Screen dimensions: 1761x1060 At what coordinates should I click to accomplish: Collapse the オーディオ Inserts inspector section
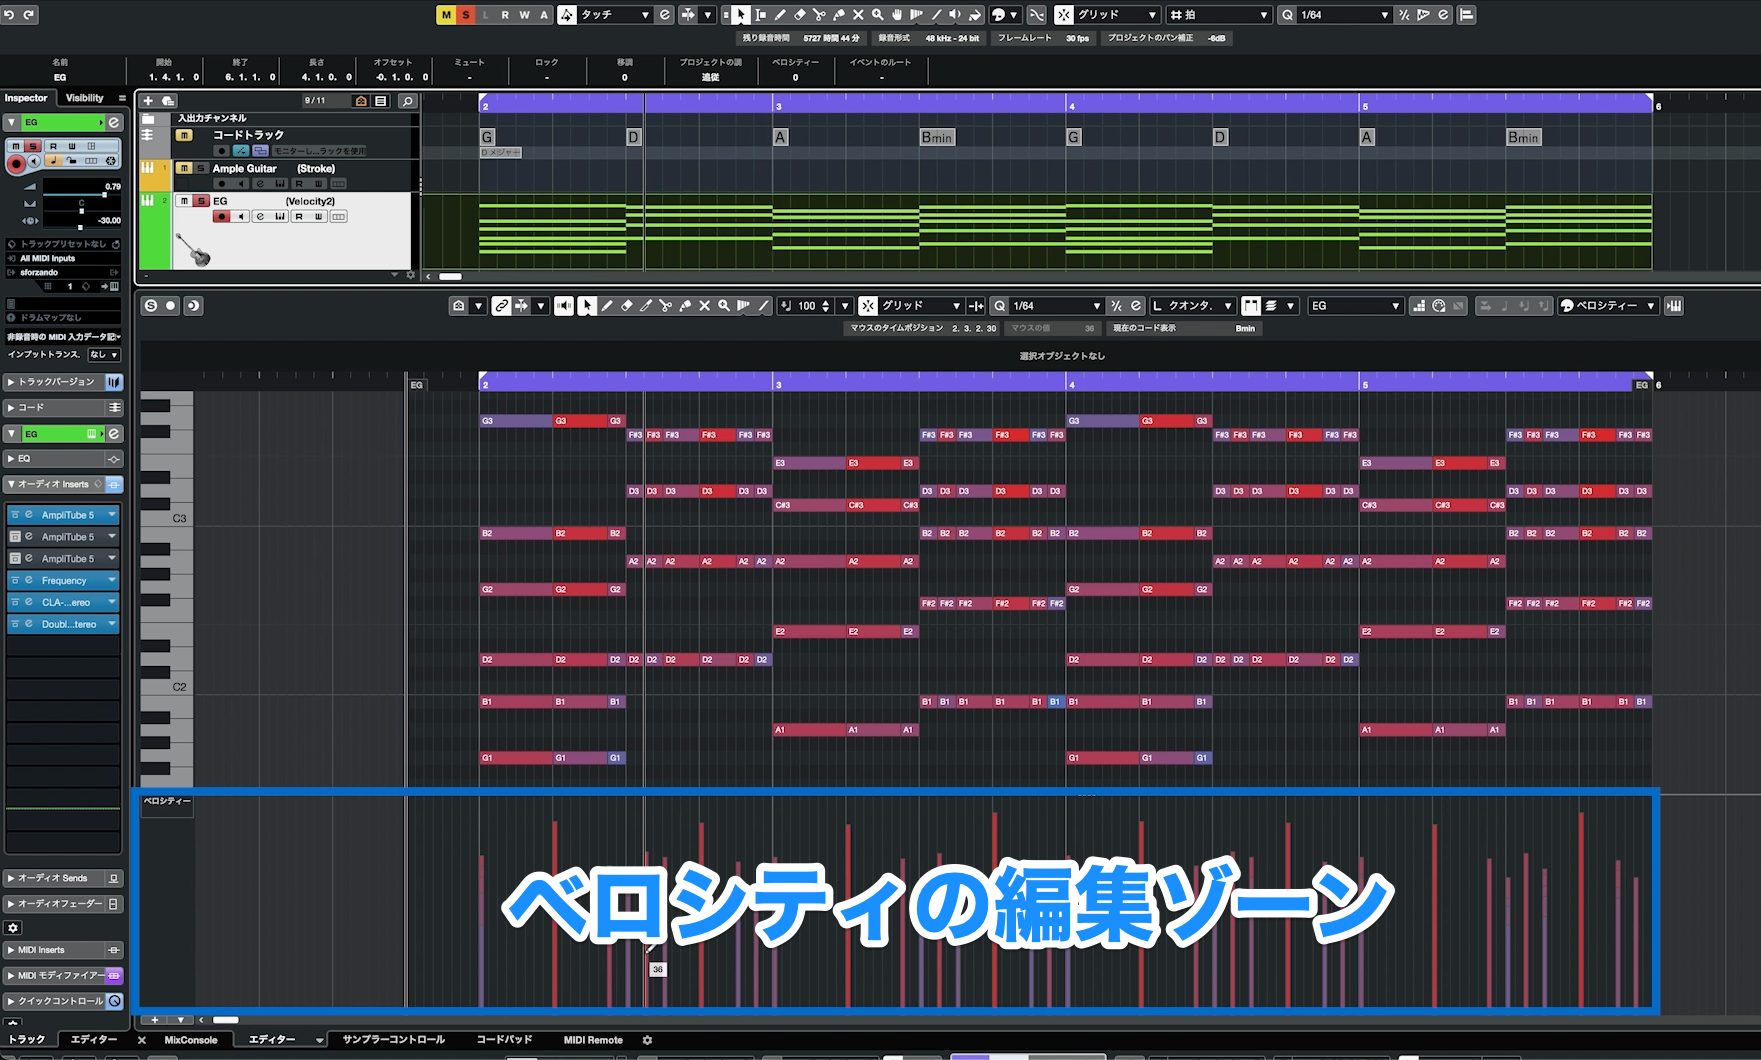53,484
